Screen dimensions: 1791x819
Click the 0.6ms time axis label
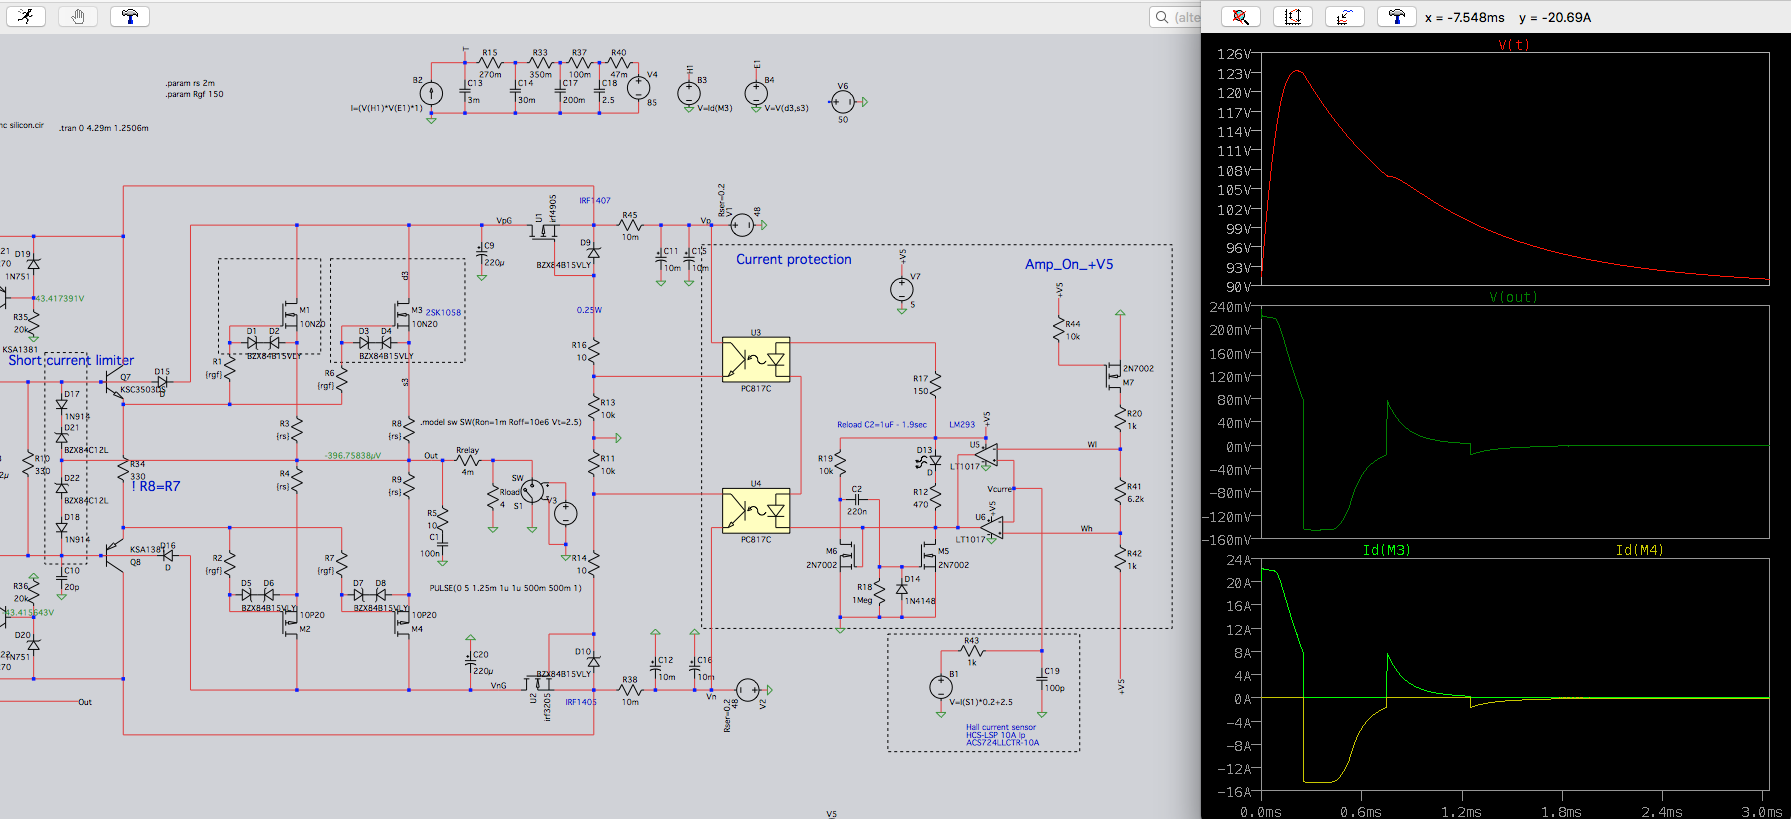[x=1361, y=812]
